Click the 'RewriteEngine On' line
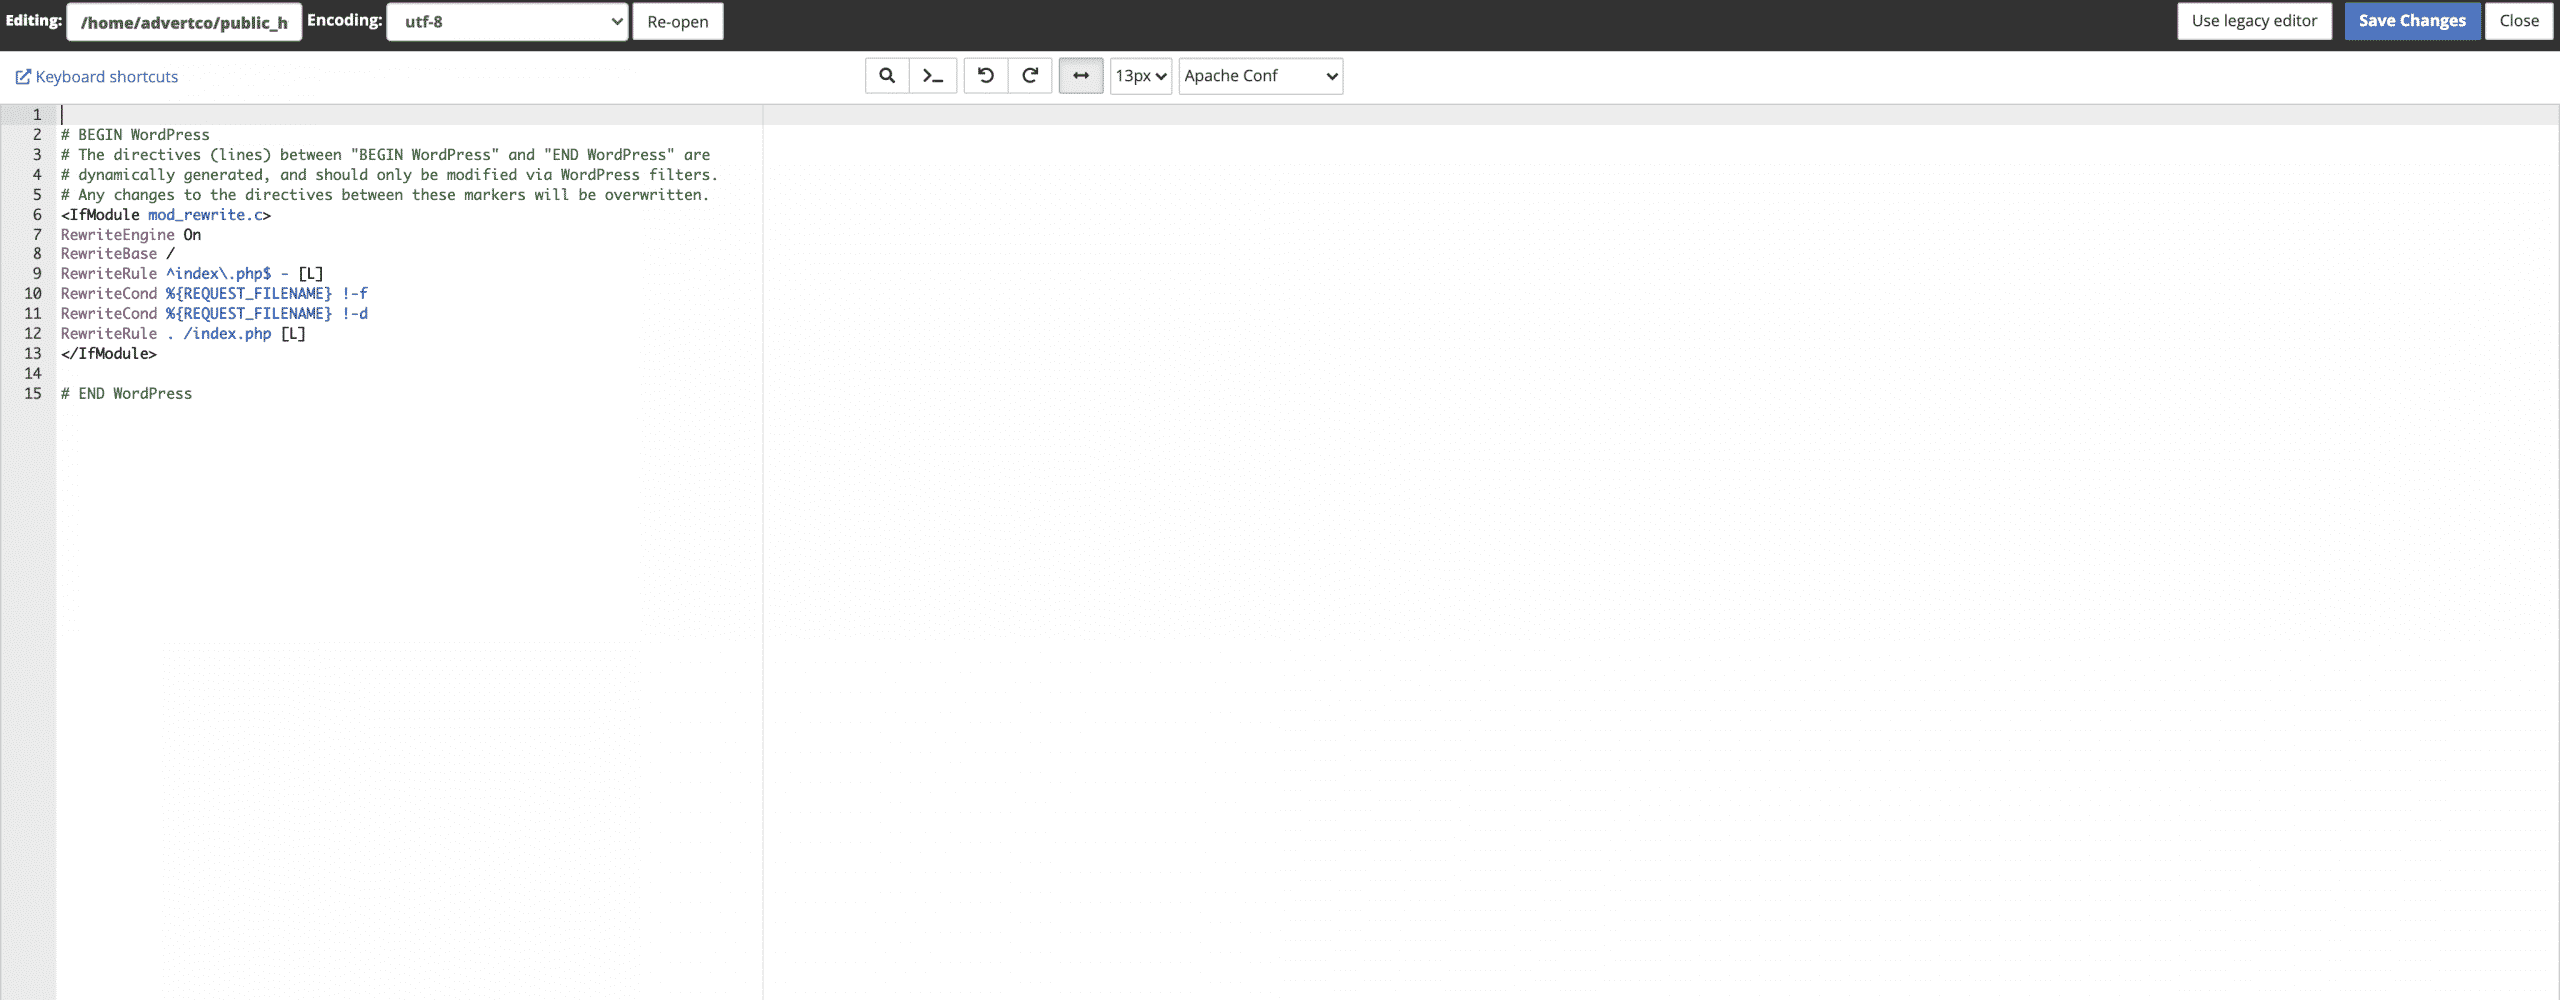The width and height of the screenshot is (2560, 1000). point(131,235)
